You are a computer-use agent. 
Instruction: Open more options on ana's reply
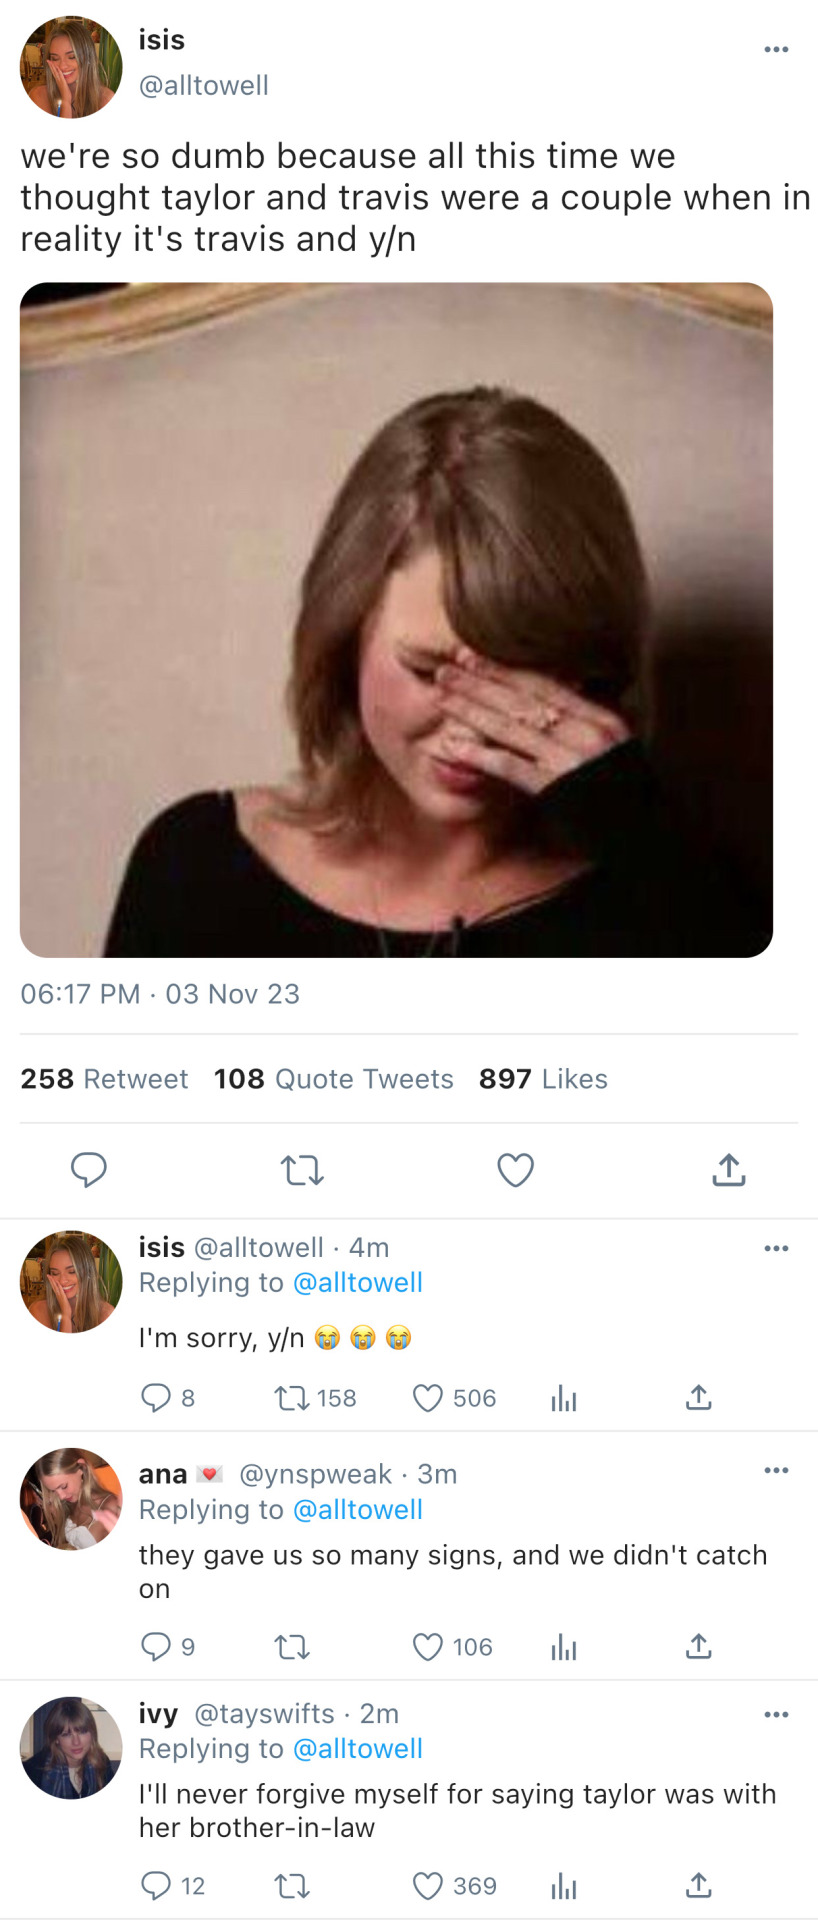coord(776,1470)
